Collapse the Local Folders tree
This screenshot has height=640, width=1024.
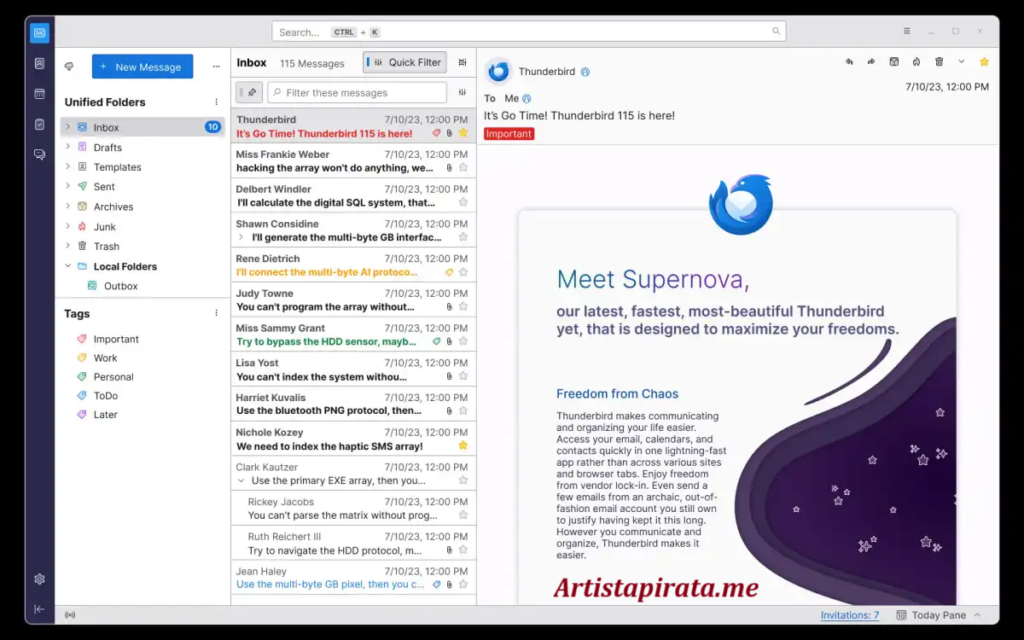[68, 266]
